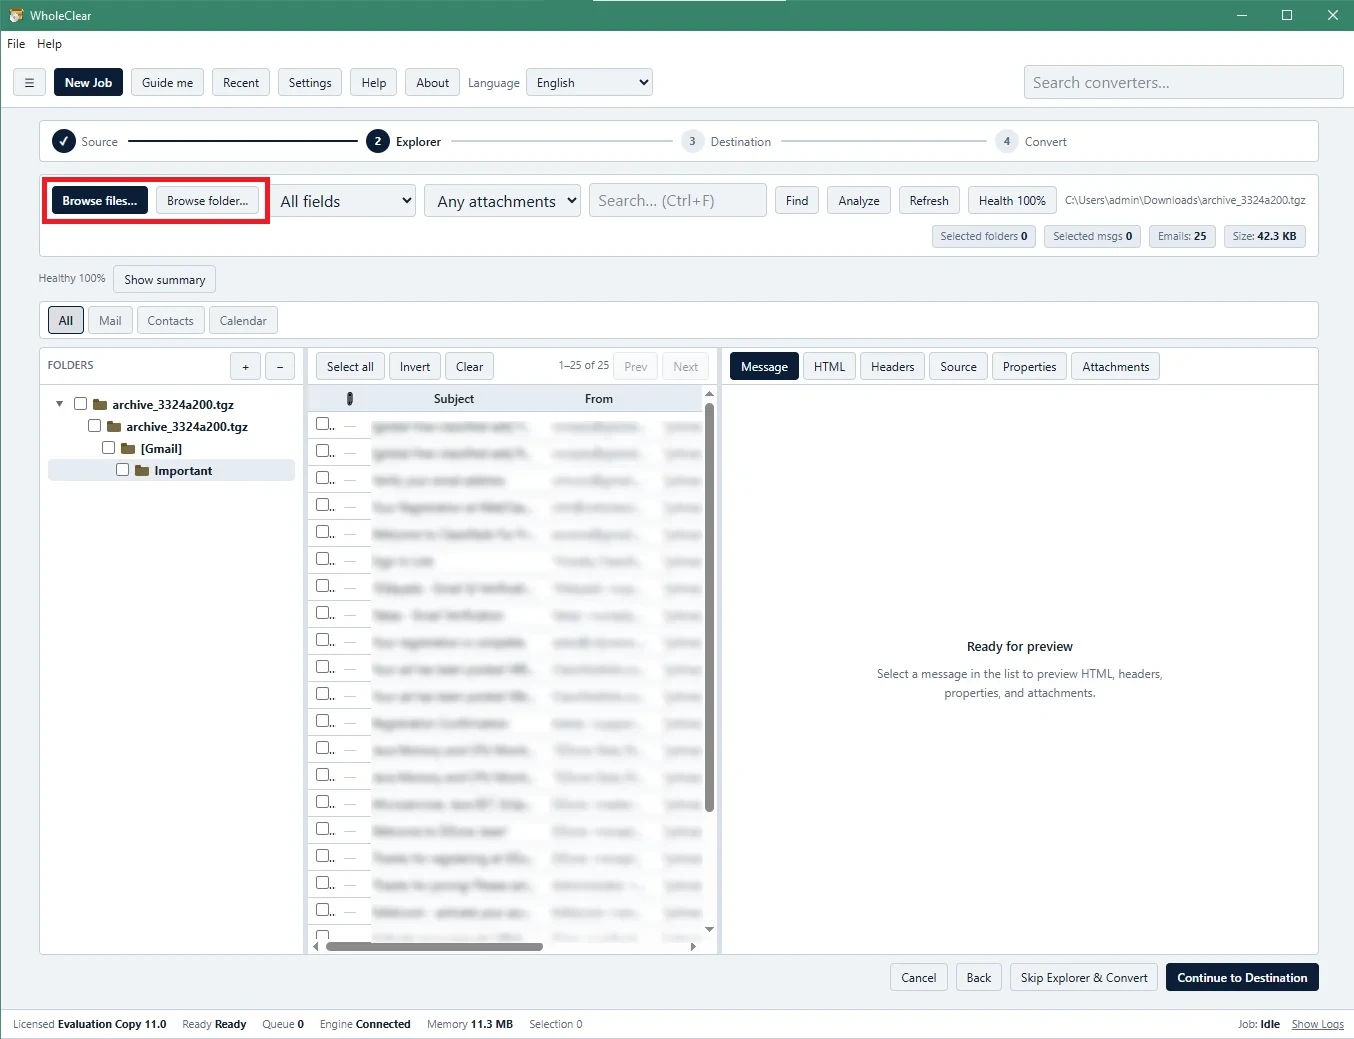Tick the fifth message row checkbox

click(323, 532)
